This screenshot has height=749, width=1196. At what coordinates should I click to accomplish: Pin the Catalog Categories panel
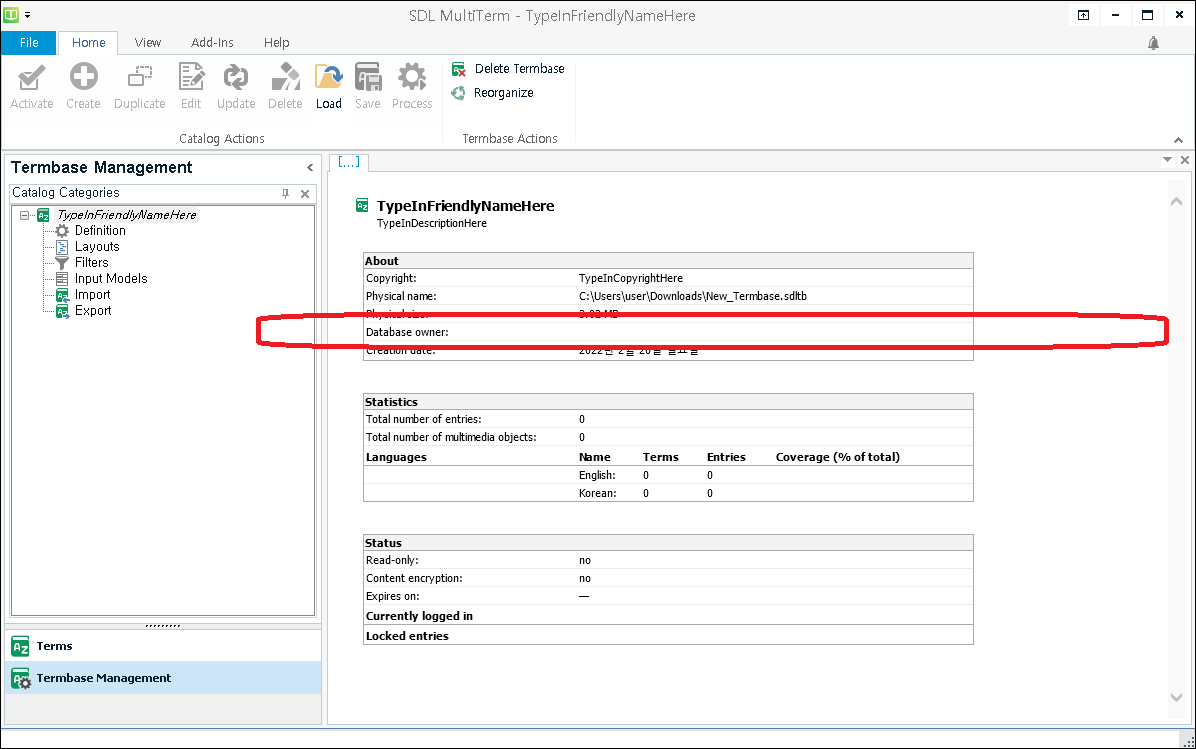pos(285,194)
